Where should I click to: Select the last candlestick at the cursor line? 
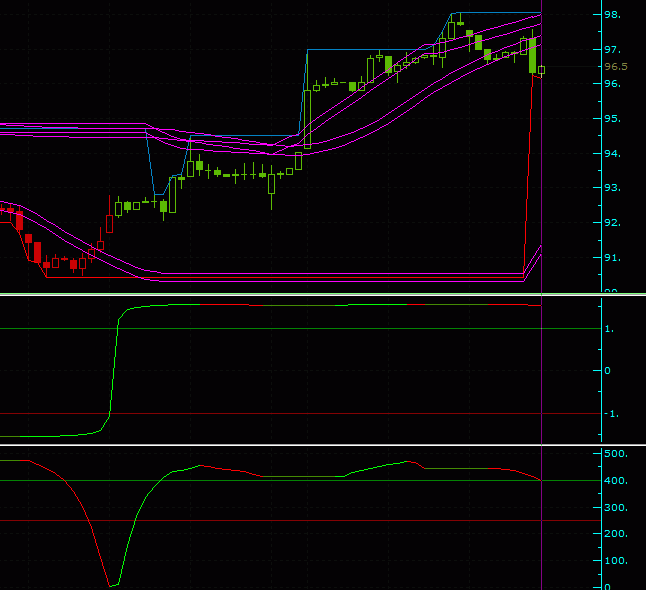tap(541, 70)
